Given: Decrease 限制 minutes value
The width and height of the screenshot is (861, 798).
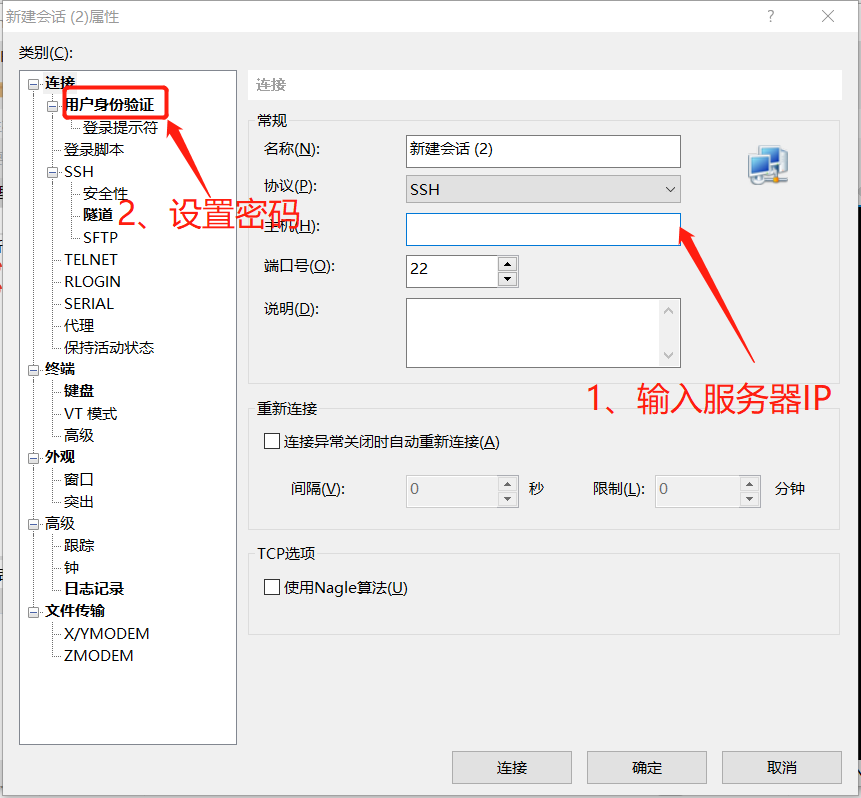Looking at the screenshot, I should [750, 499].
